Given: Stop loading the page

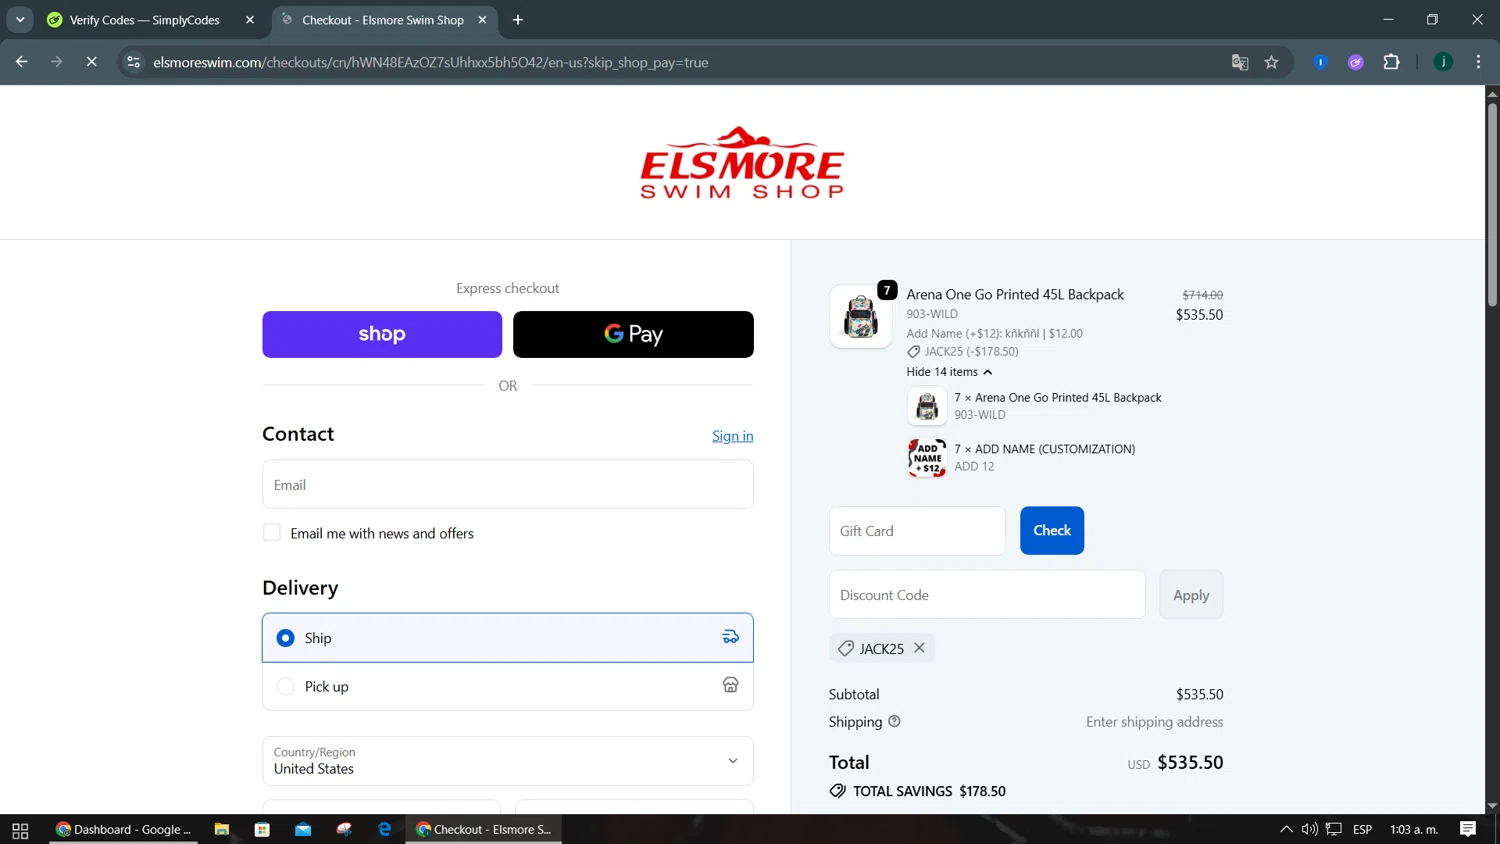Looking at the screenshot, I should tap(91, 62).
